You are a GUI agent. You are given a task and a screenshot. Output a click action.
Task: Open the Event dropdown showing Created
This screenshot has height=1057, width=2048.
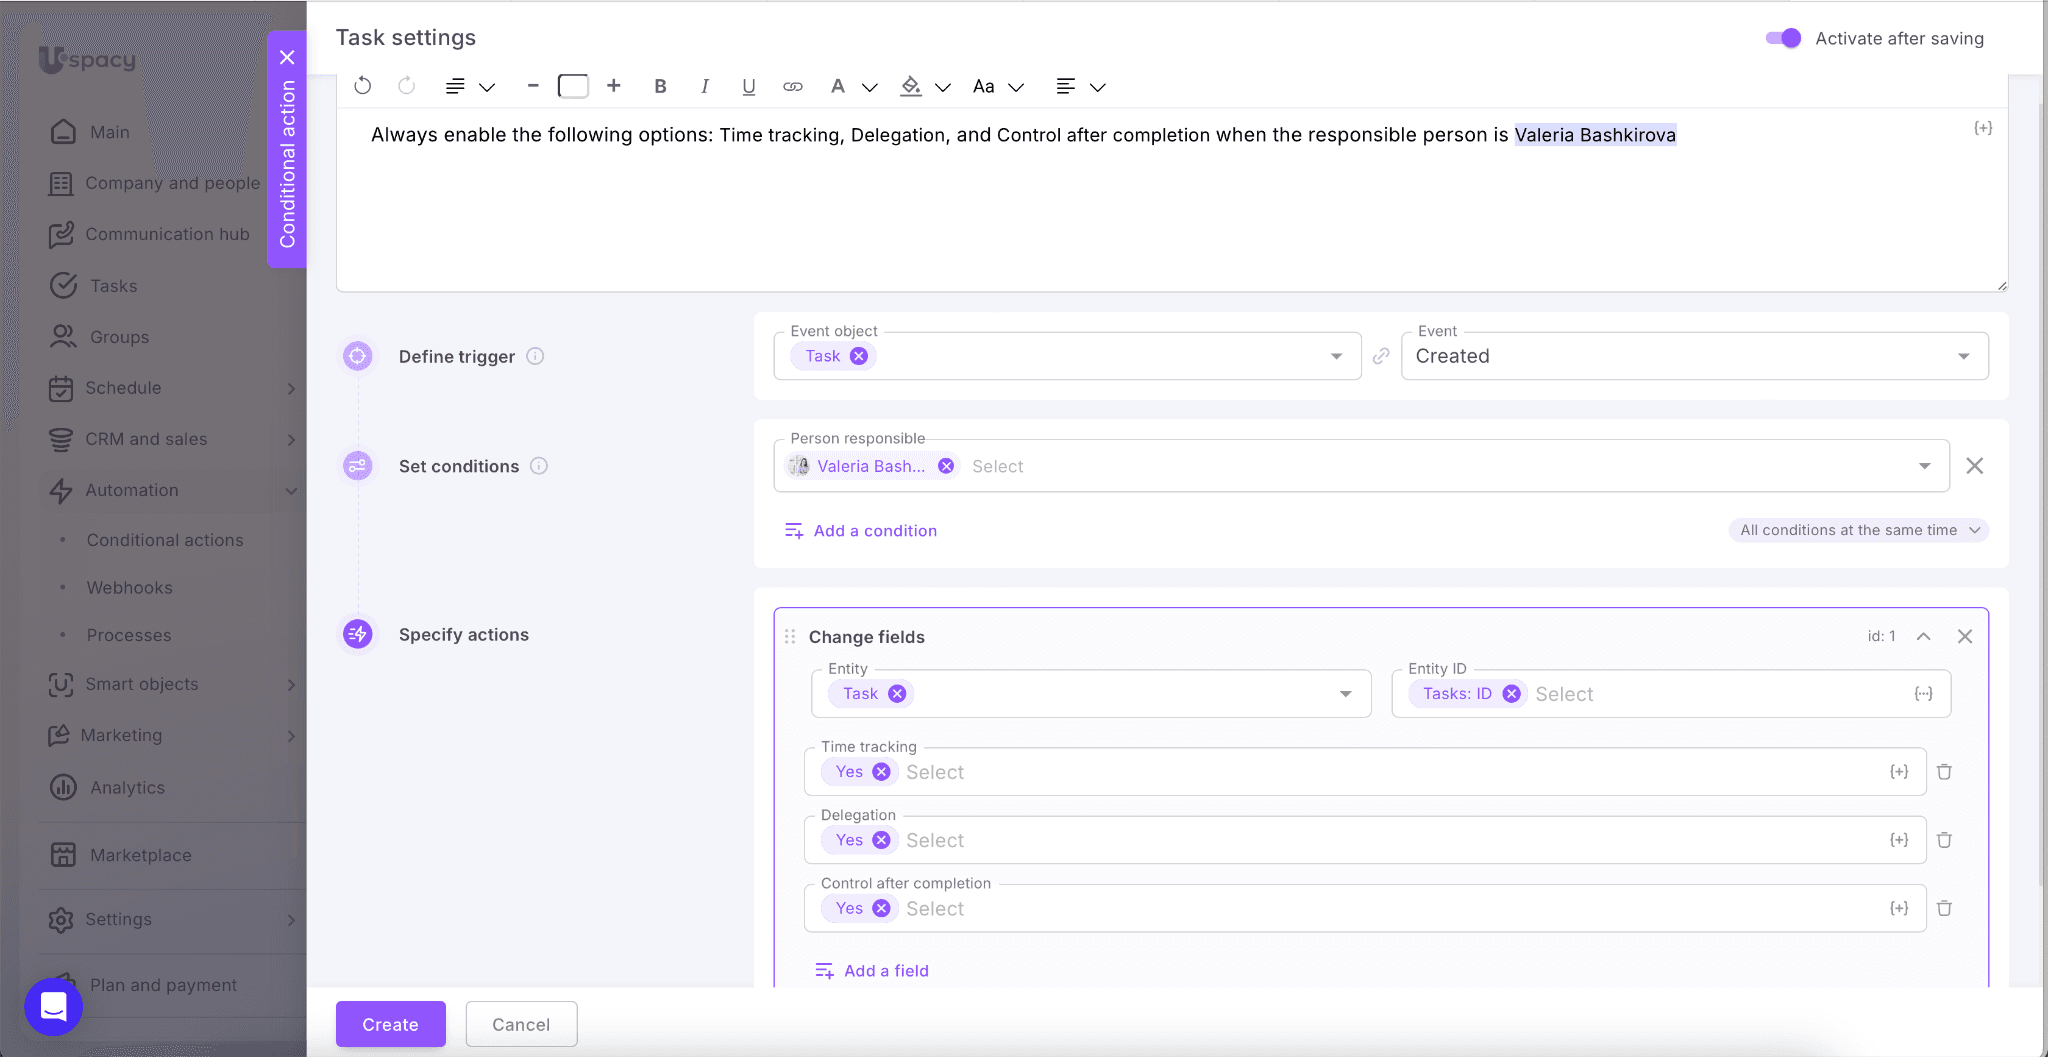coord(1694,356)
